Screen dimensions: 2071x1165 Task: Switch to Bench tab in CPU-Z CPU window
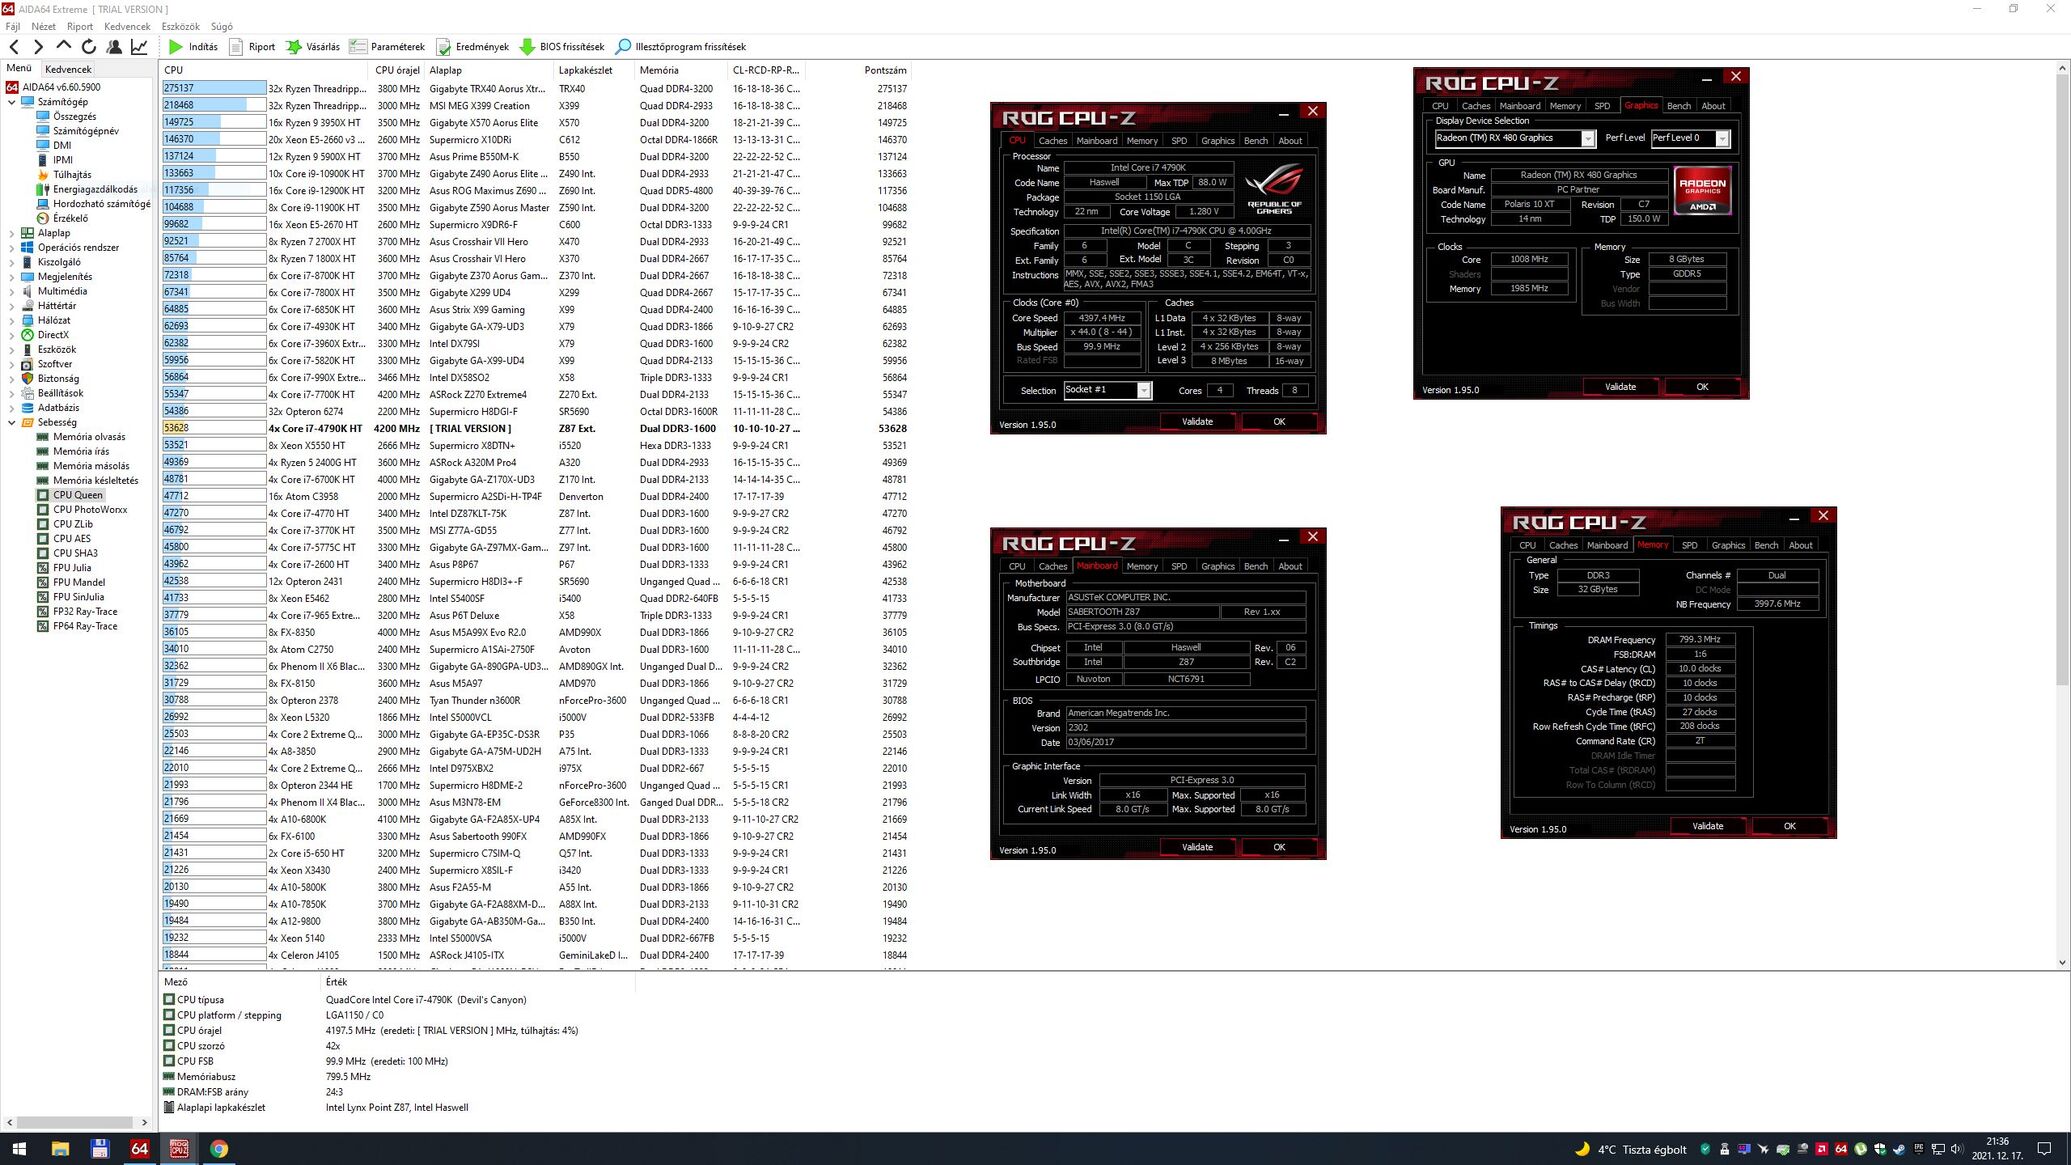1256,141
